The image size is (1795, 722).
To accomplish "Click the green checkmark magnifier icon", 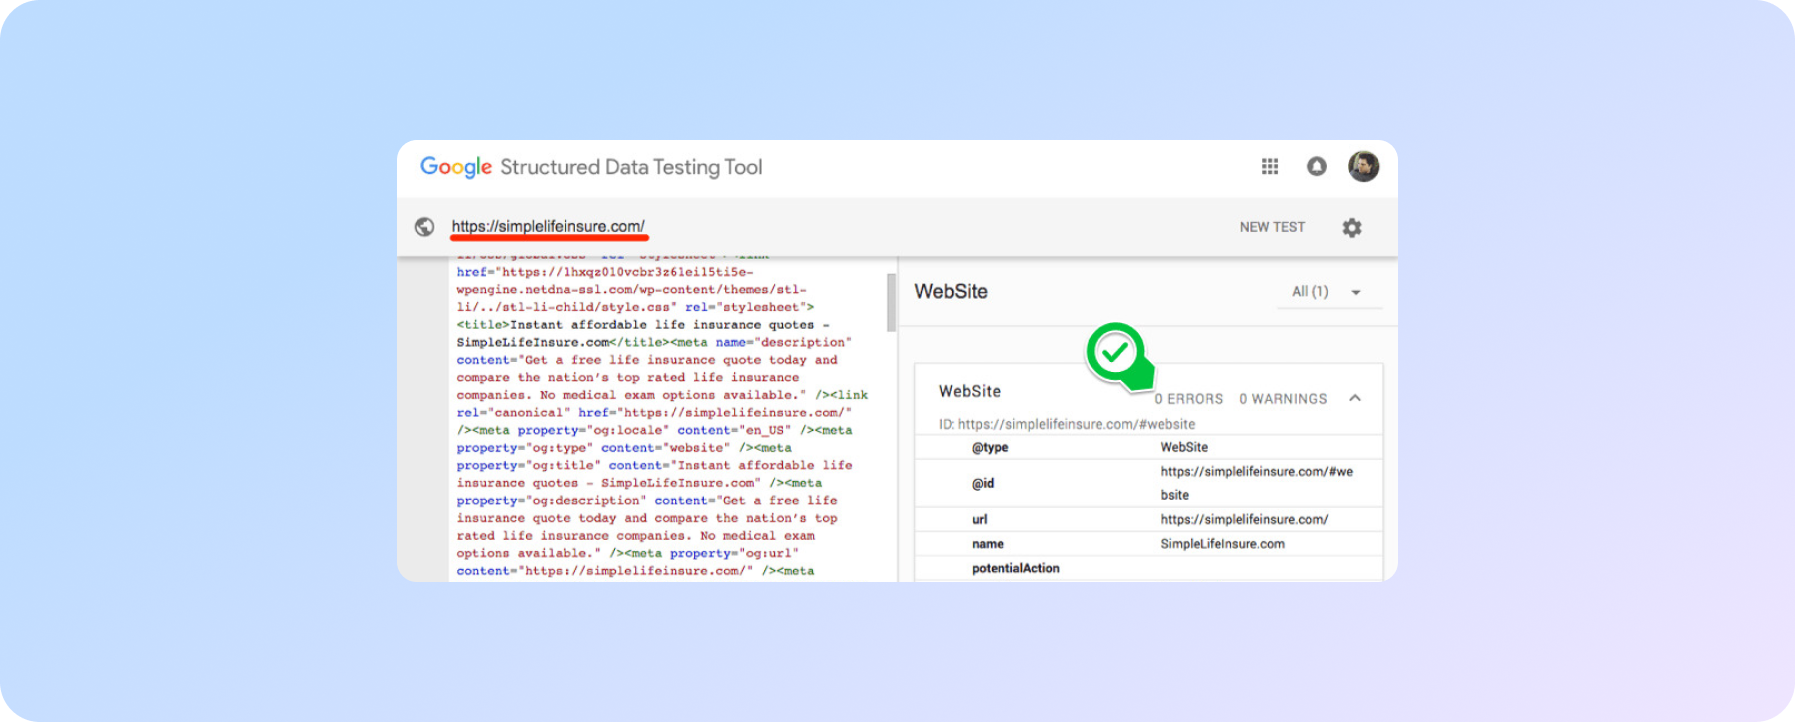I will point(1117,353).
